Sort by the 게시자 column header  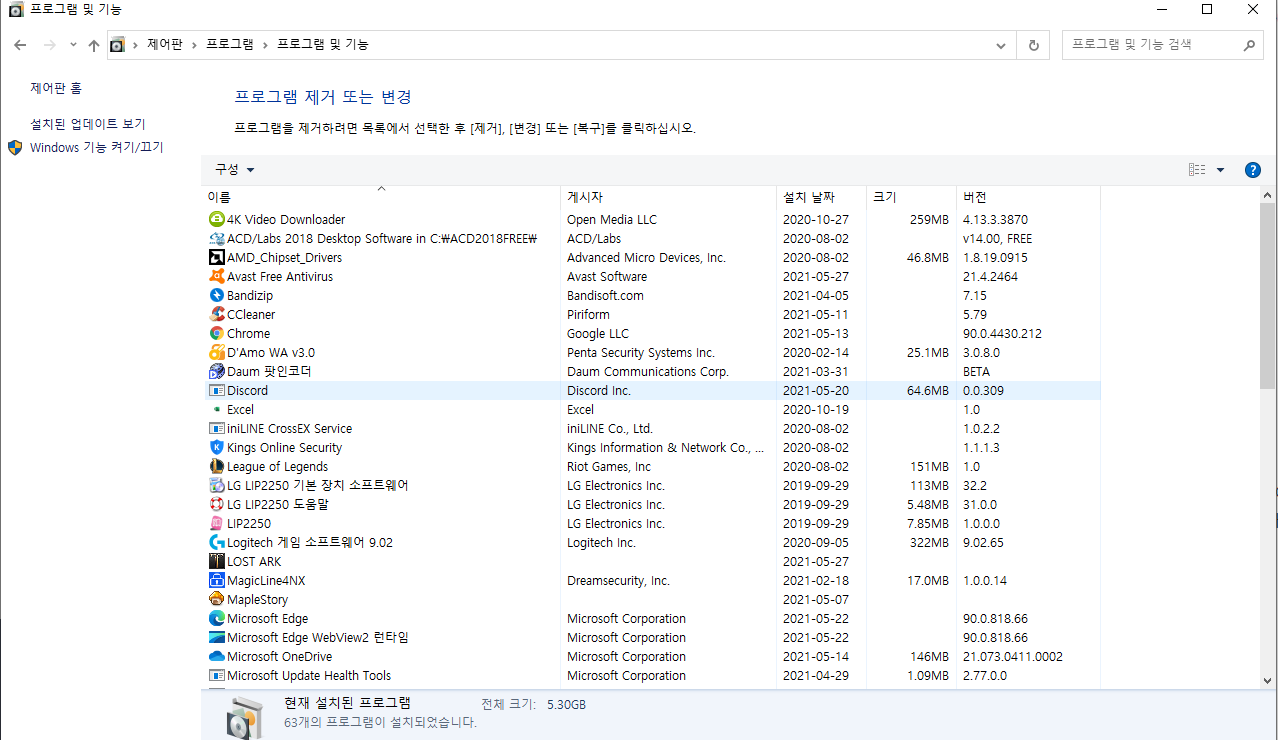(668, 197)
